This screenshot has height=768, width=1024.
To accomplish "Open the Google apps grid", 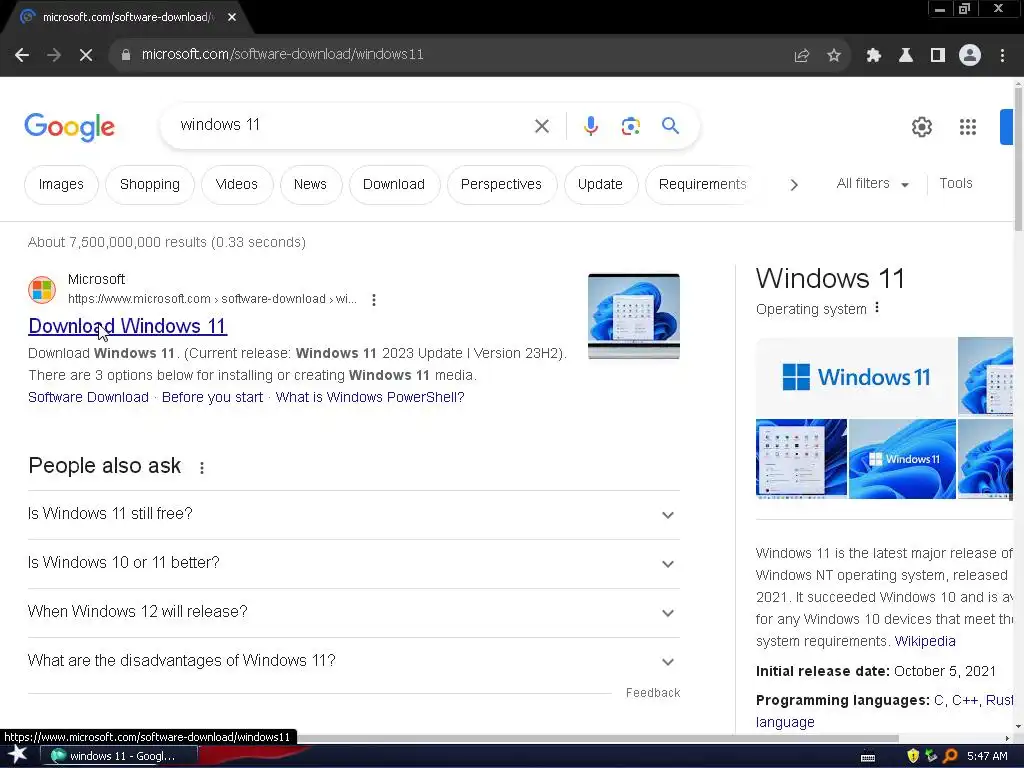I will pyautogui.click(x=968, y=127).
